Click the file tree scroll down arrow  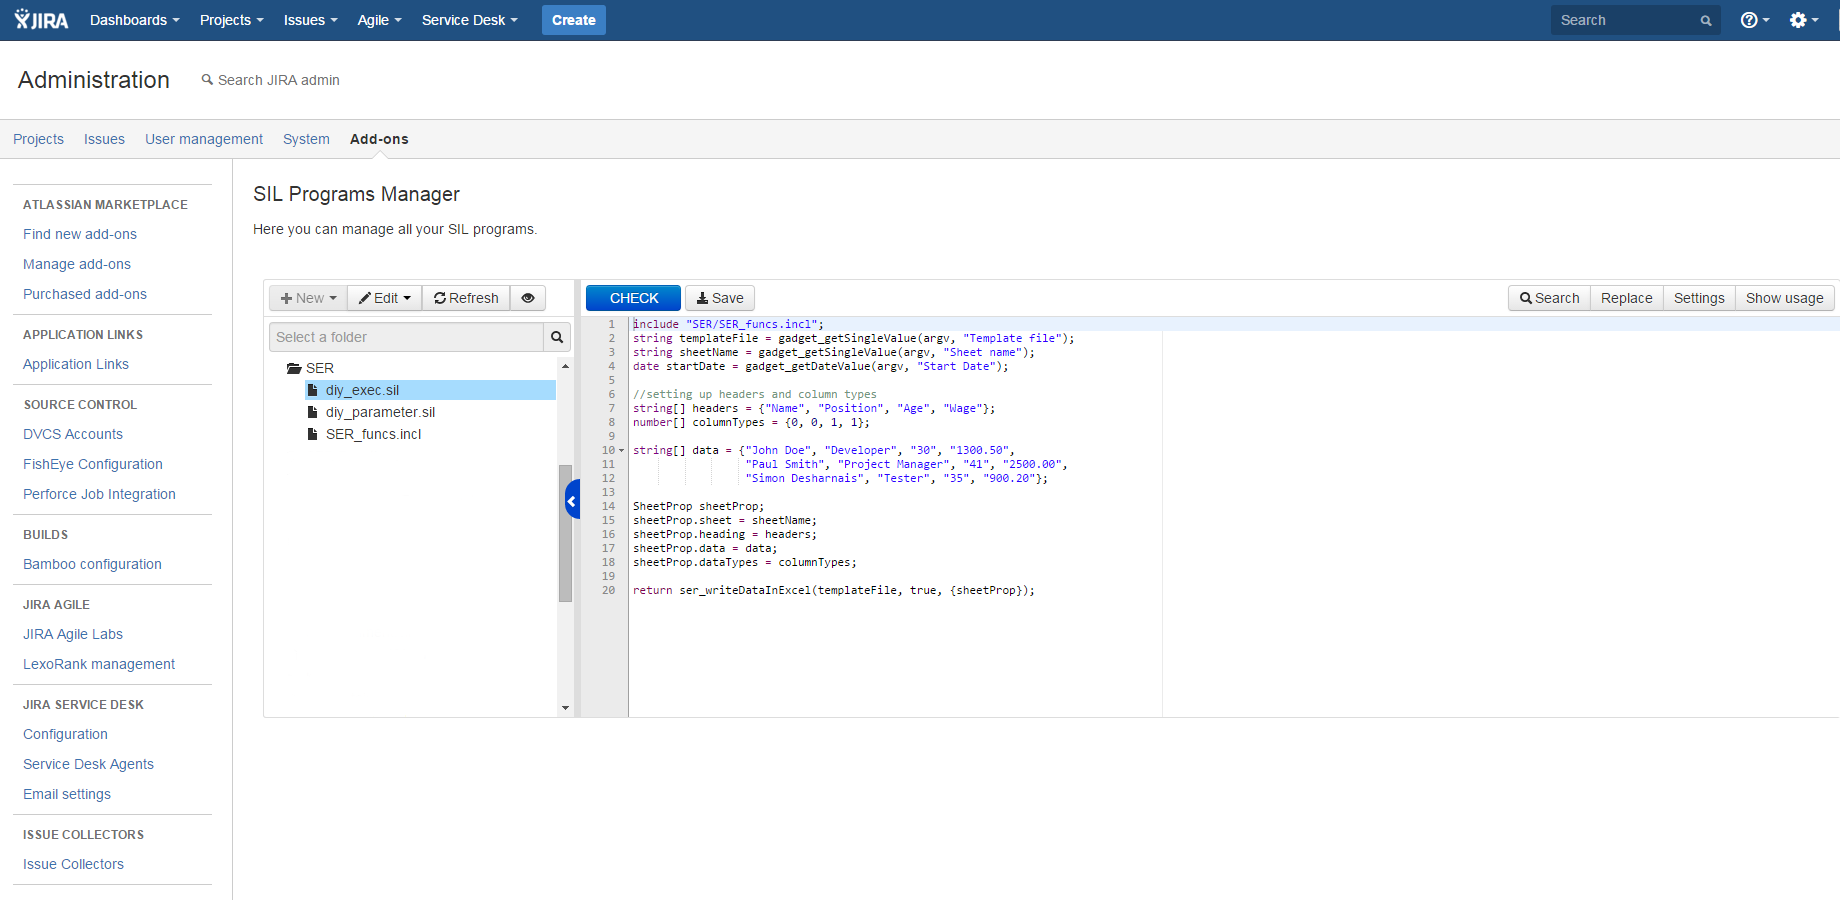(x=565, y=708)
